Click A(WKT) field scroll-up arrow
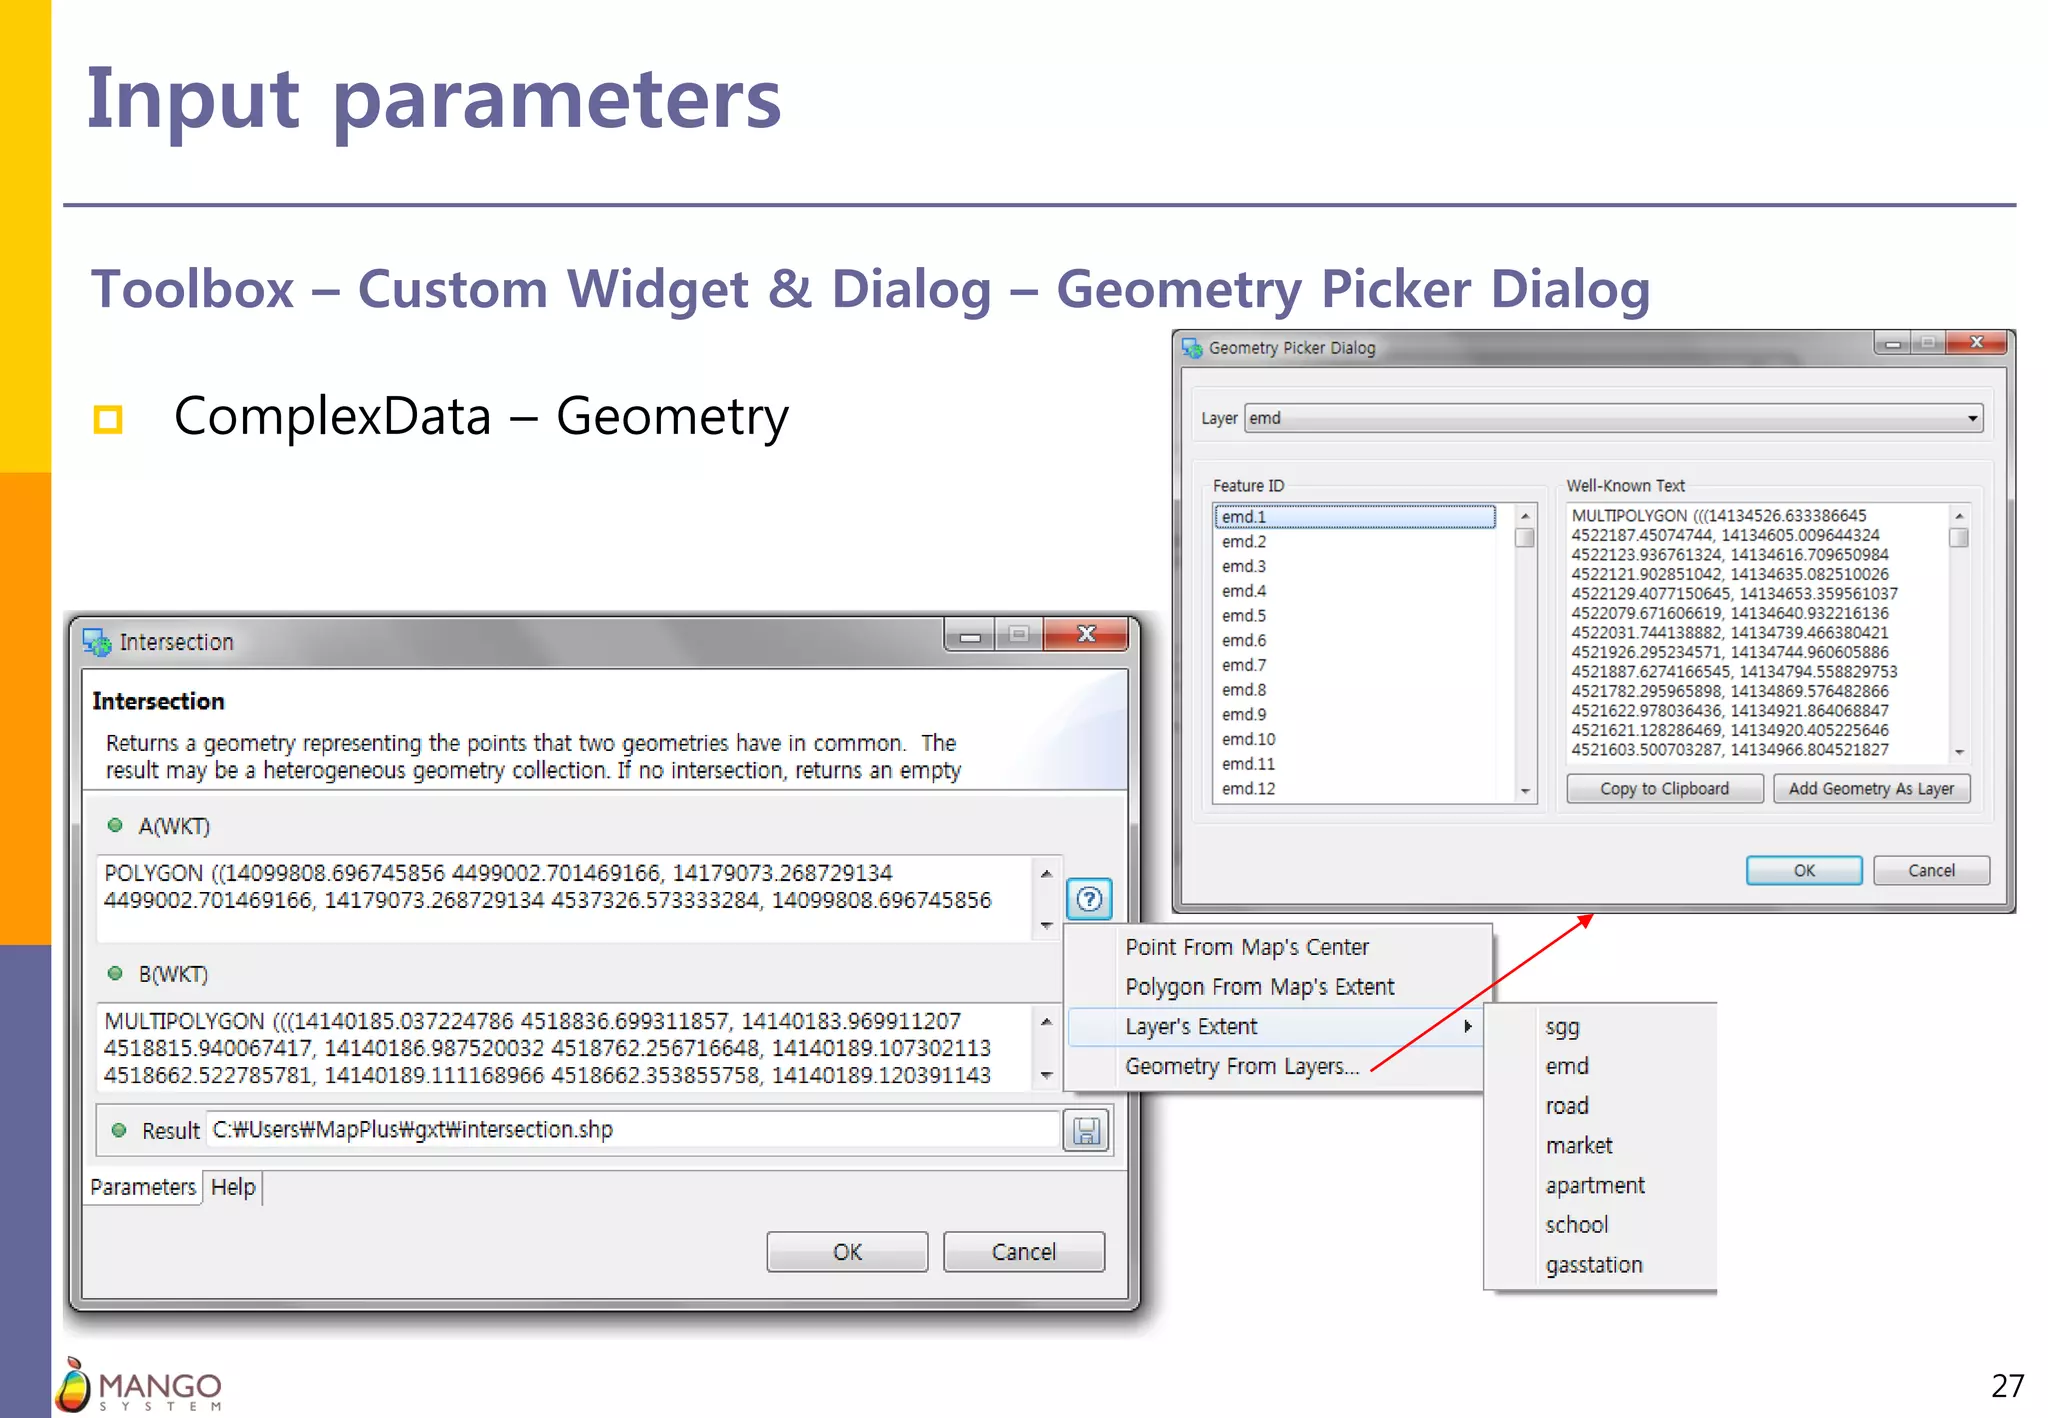Image resolution: width=2048 pixels, height=1418 pixels. tap(1046, 874)
